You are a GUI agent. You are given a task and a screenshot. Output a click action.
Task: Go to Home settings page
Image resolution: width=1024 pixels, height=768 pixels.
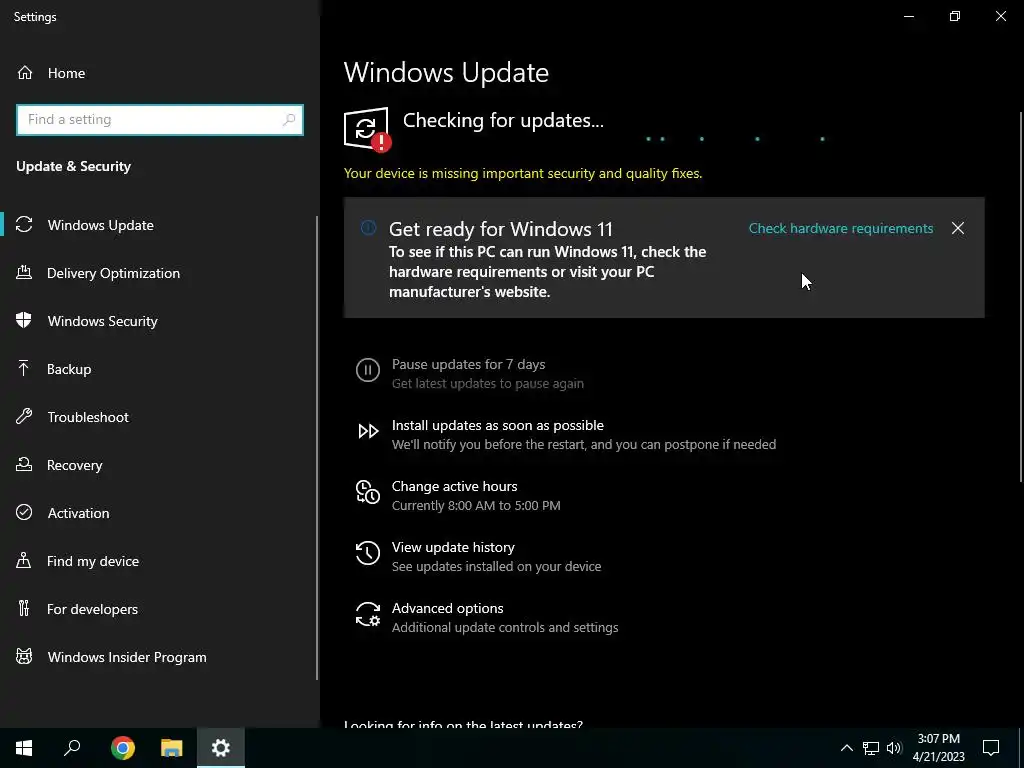pyautogui.click(x=159, y=72)
